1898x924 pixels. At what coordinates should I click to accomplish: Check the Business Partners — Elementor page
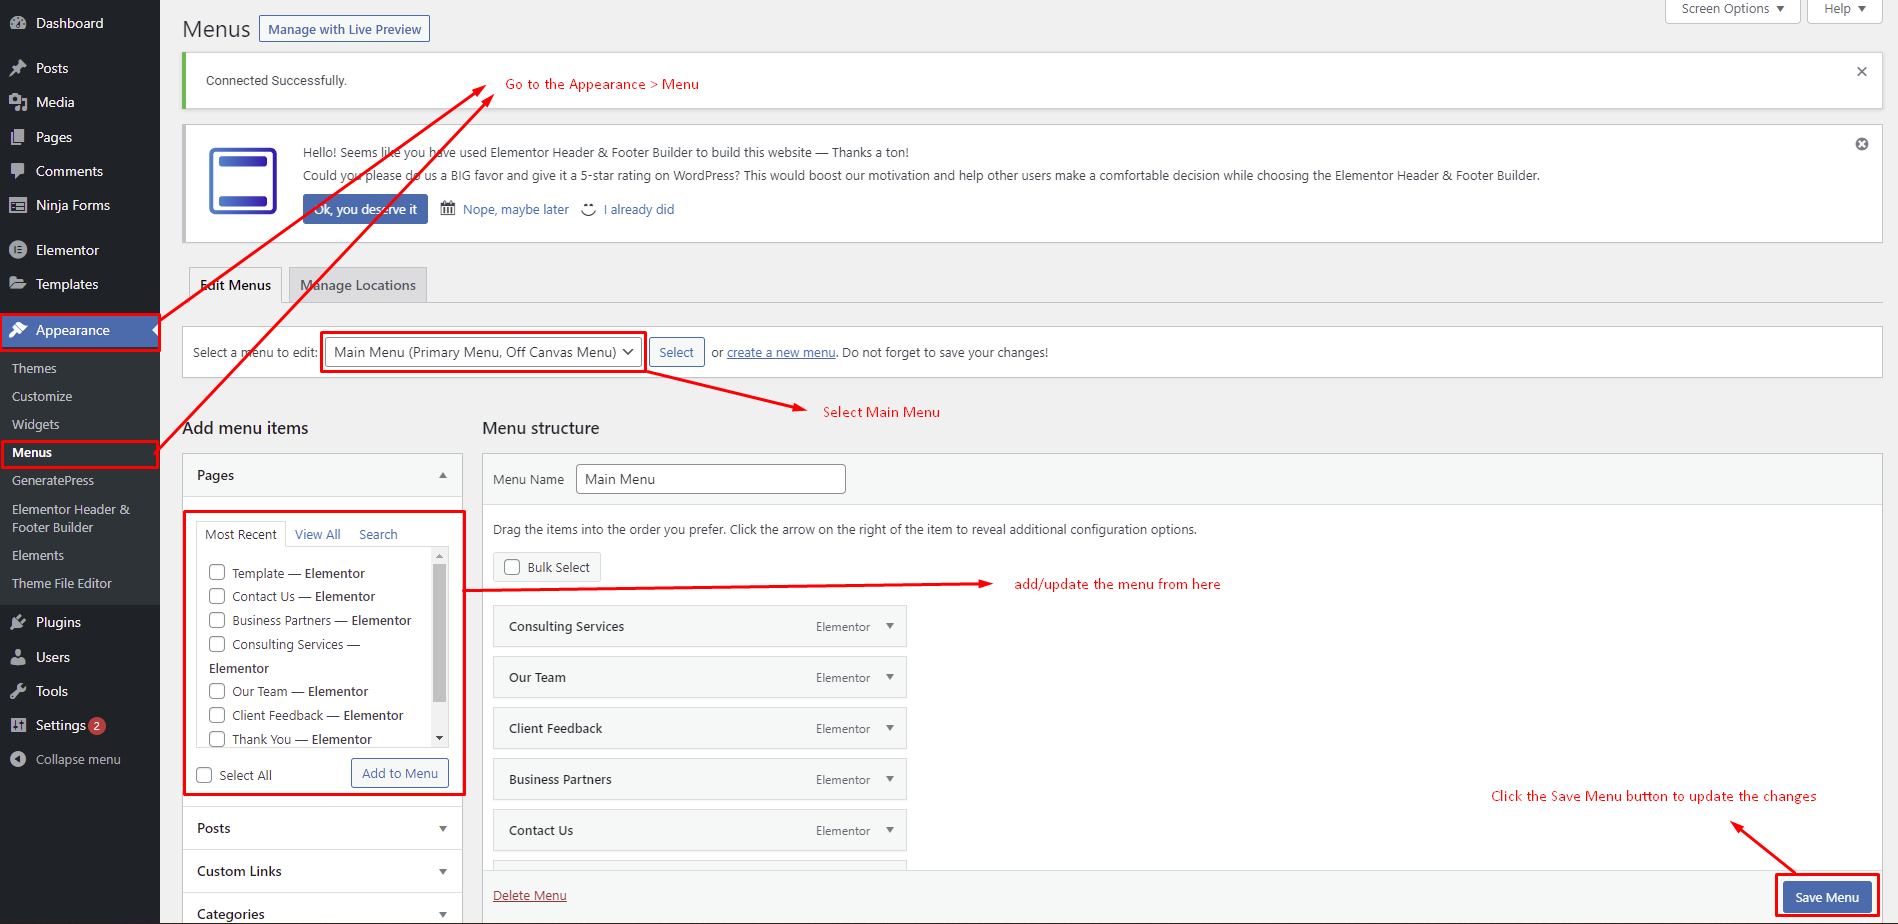pyautogui.click(x=217, y=620)
